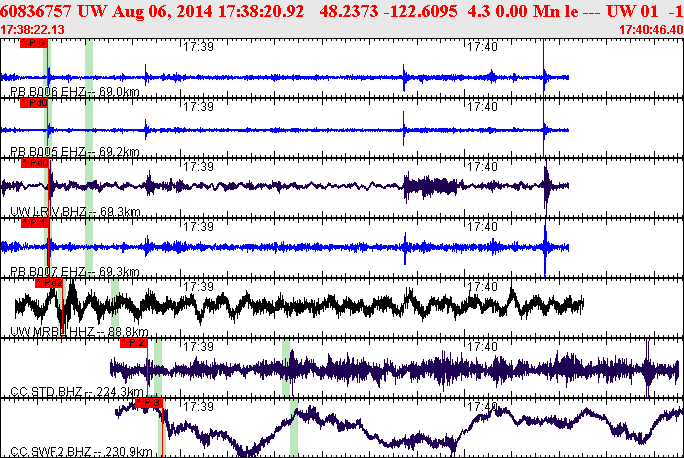
Task: Click coordinates '48.2373 -122.6095' in header
Action: tap(388, 11)
